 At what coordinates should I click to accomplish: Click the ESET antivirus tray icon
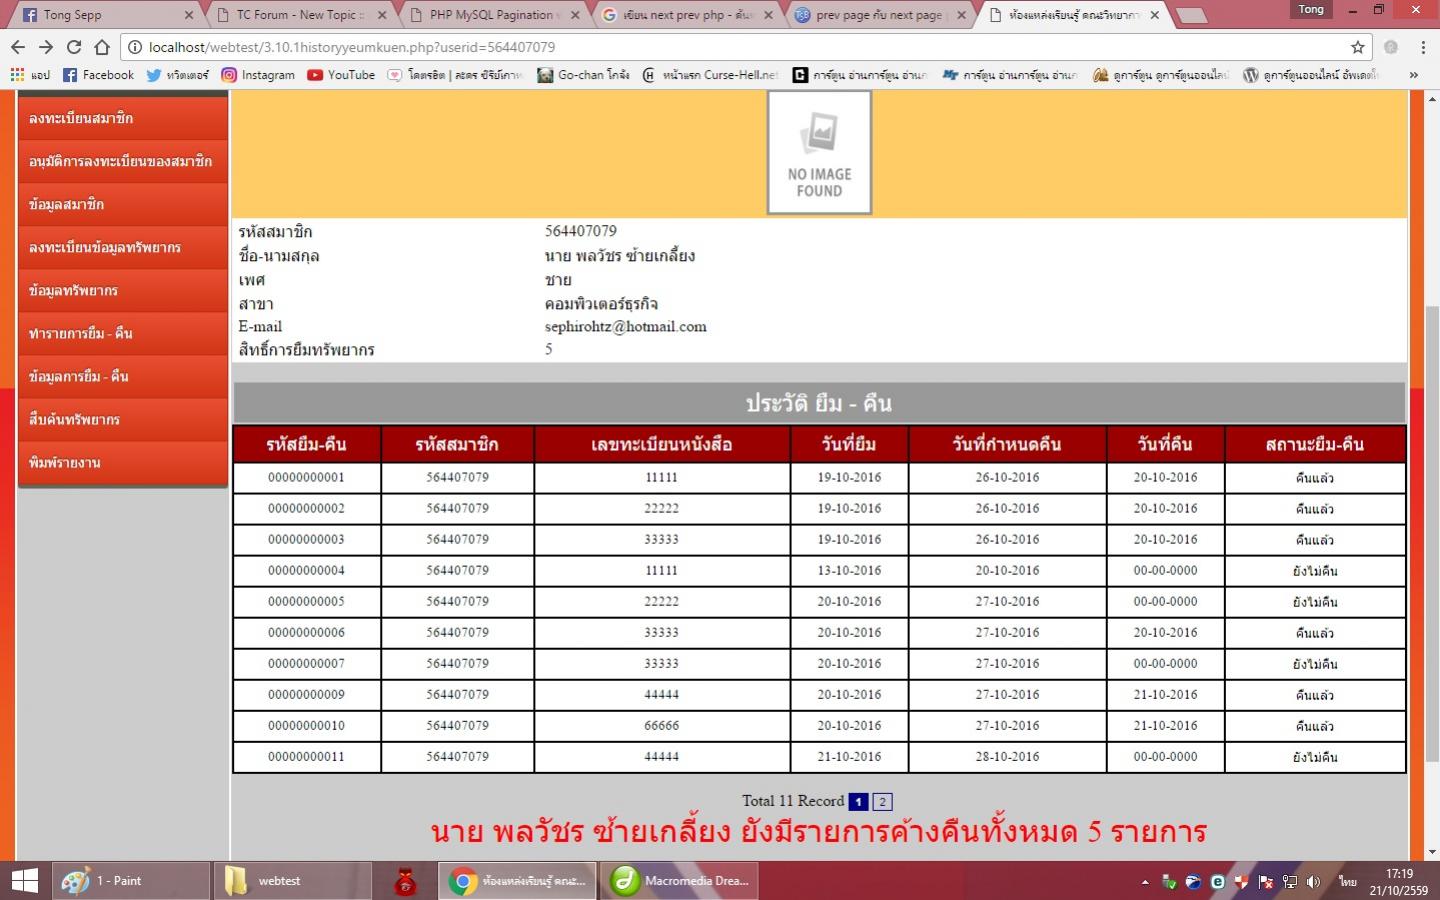[x=1217, y=882]
